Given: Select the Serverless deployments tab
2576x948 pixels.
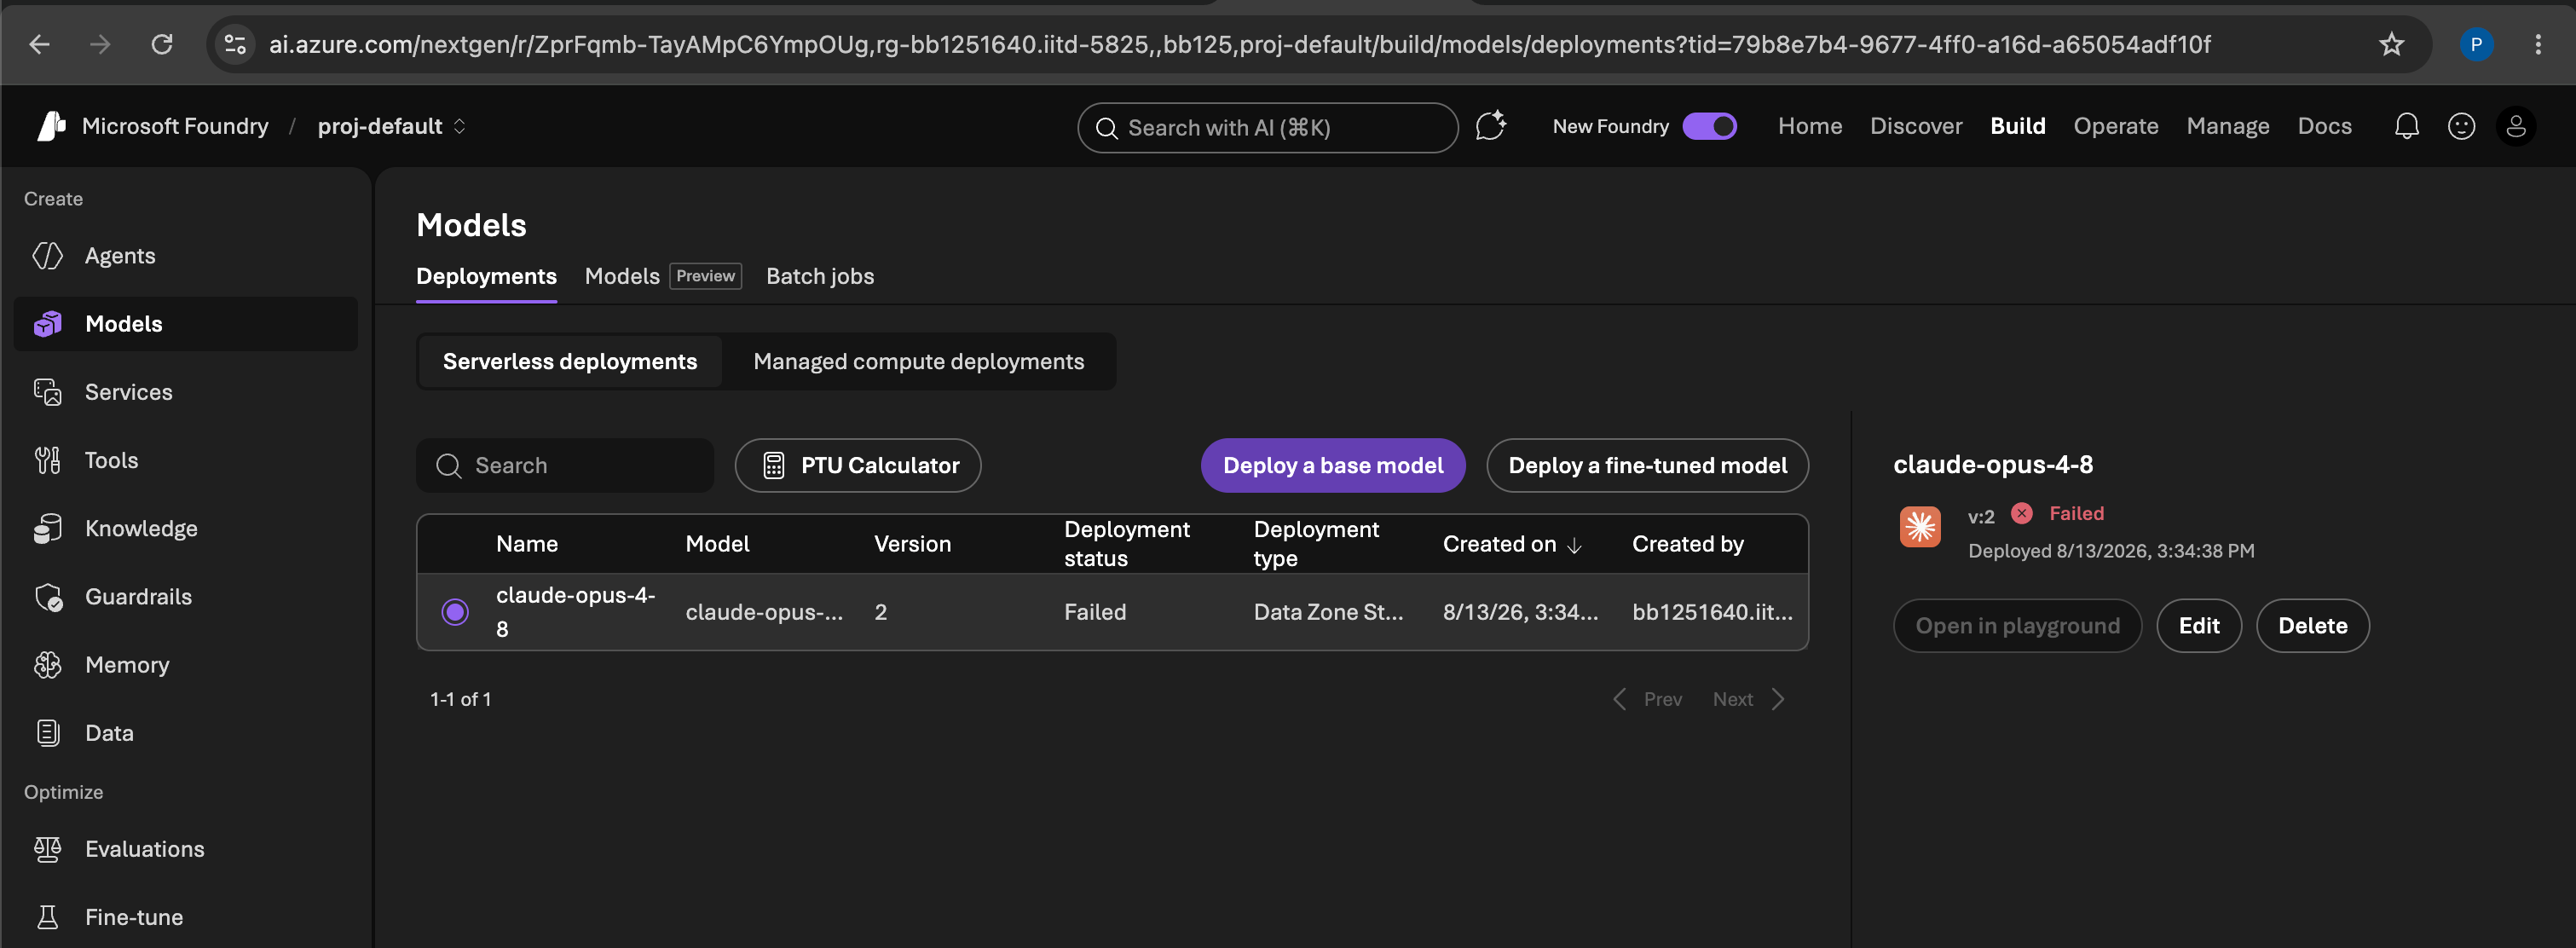Looking at the screenshot, I should click(x=570, y=361).
